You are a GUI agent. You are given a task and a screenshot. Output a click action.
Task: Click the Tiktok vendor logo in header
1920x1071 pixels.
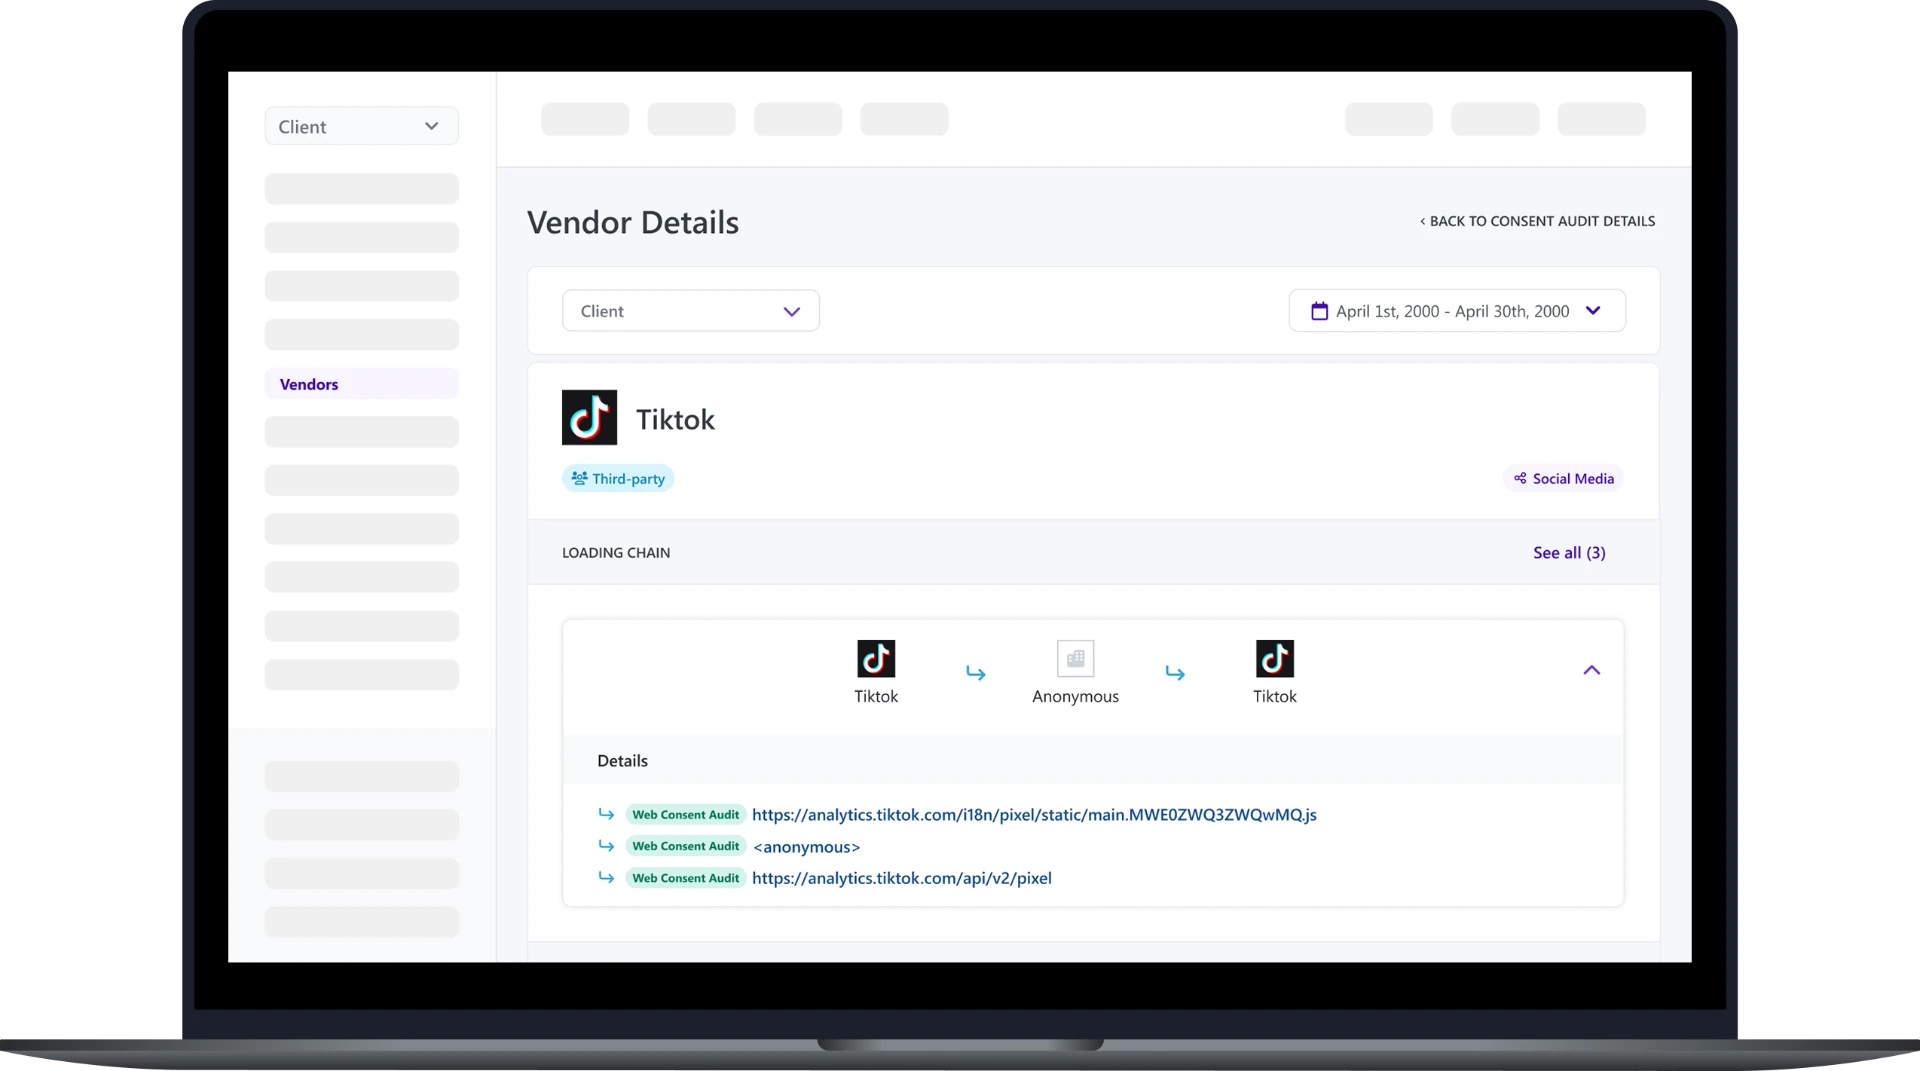click(x=589, y=417)
